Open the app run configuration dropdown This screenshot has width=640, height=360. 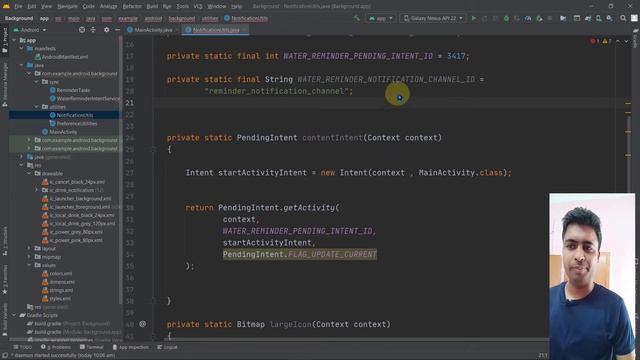pos(380,18)
